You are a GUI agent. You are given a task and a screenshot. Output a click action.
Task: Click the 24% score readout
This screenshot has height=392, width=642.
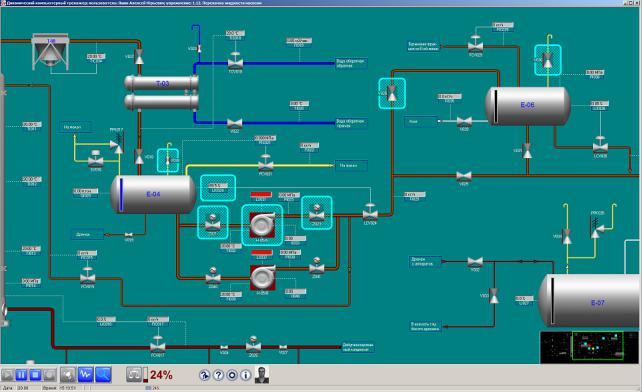pos(161,375)
